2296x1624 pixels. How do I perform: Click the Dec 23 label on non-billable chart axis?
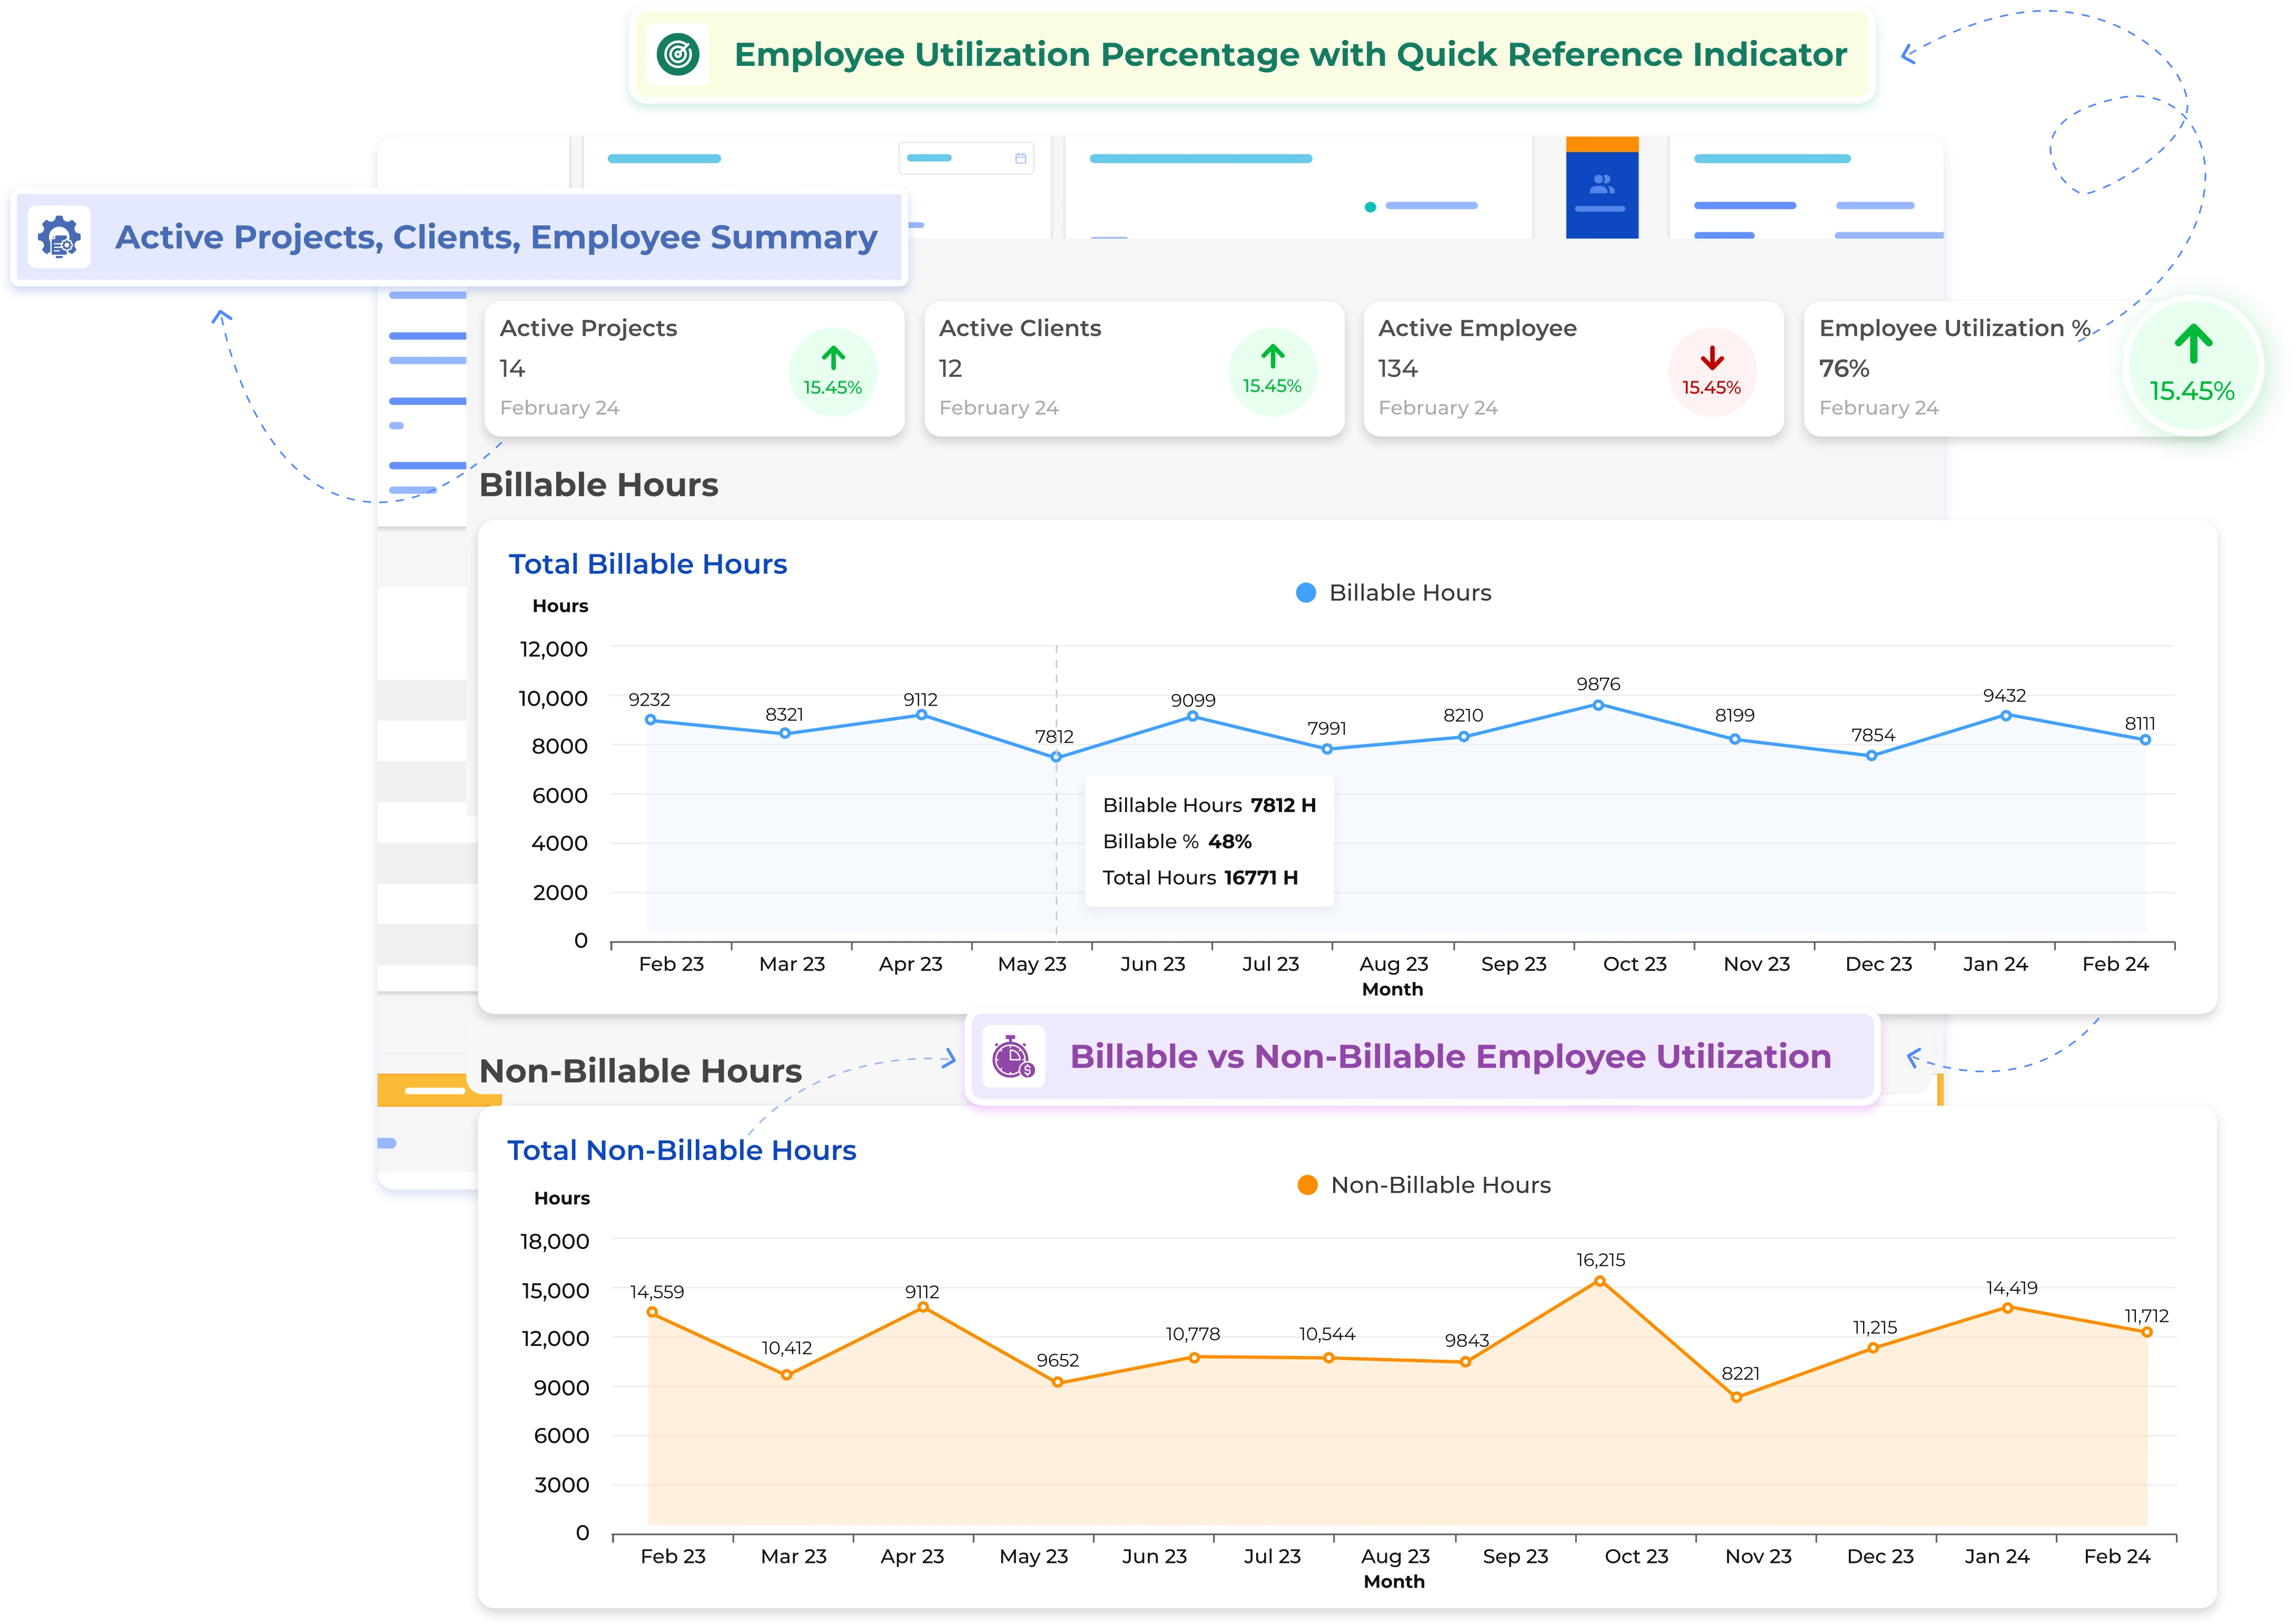(x=1879, y=1556)
